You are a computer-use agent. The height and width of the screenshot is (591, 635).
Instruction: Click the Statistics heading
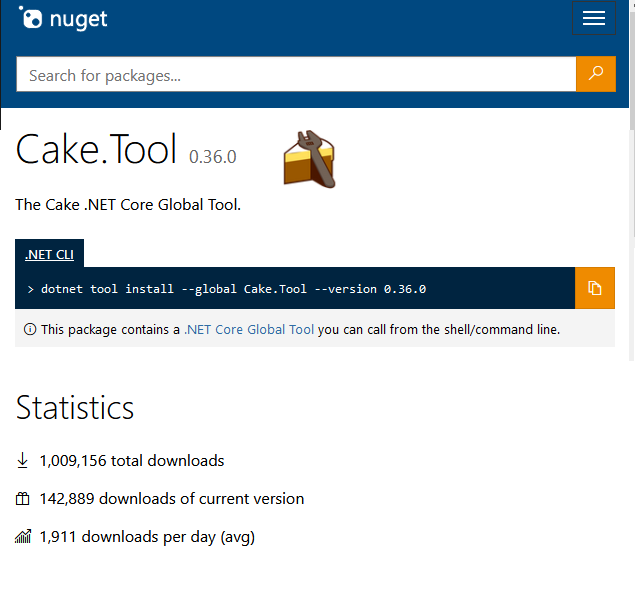tap(75, 408)
